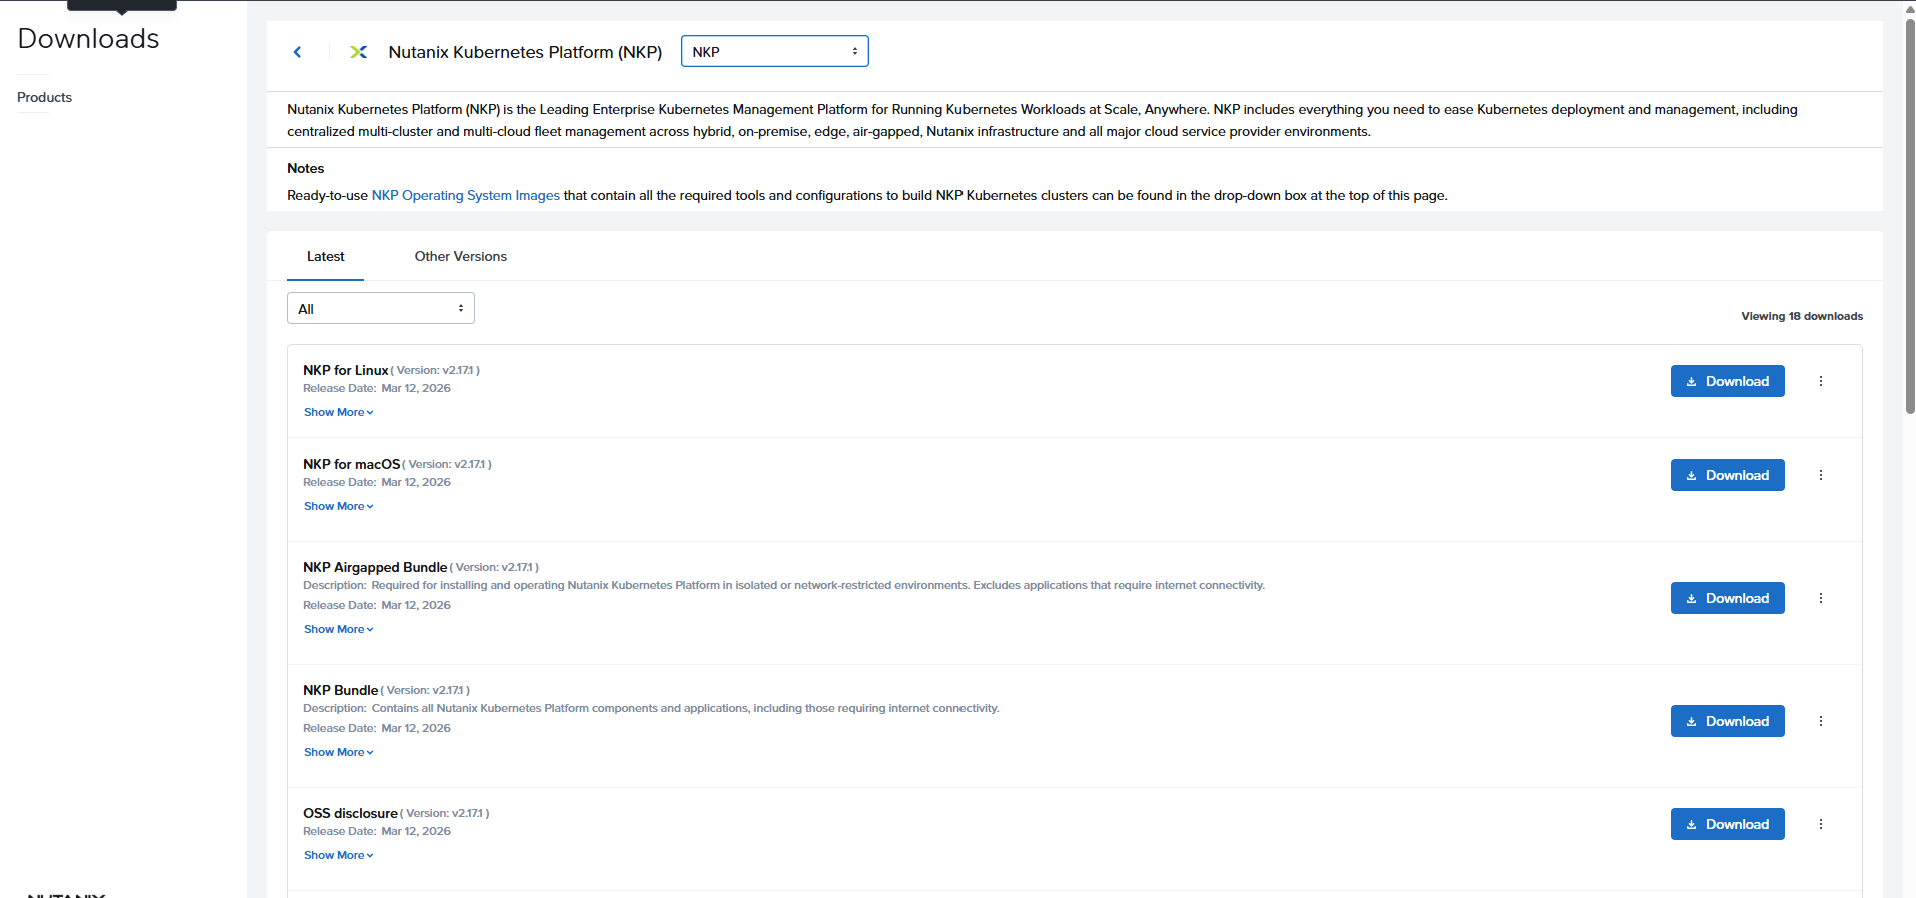1916x898 pixels.
Task: Download OSS disclosure
Action: [1727, 824]
